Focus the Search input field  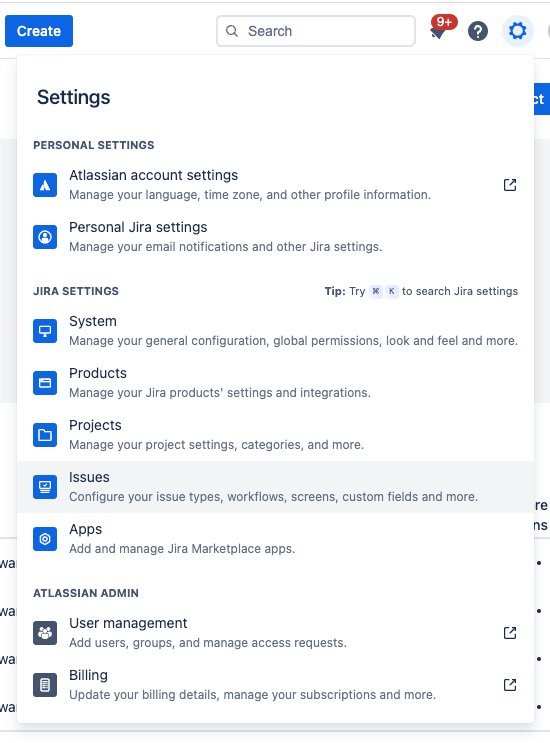click(316, 31)
